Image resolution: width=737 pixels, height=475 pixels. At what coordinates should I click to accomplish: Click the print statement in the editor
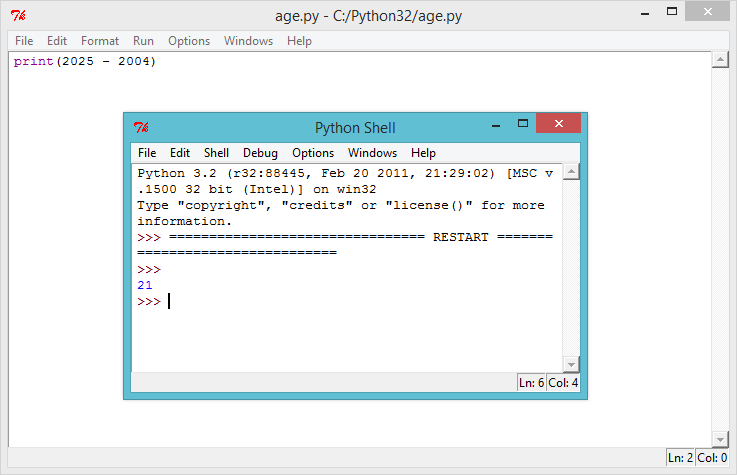tap(85, 62)
